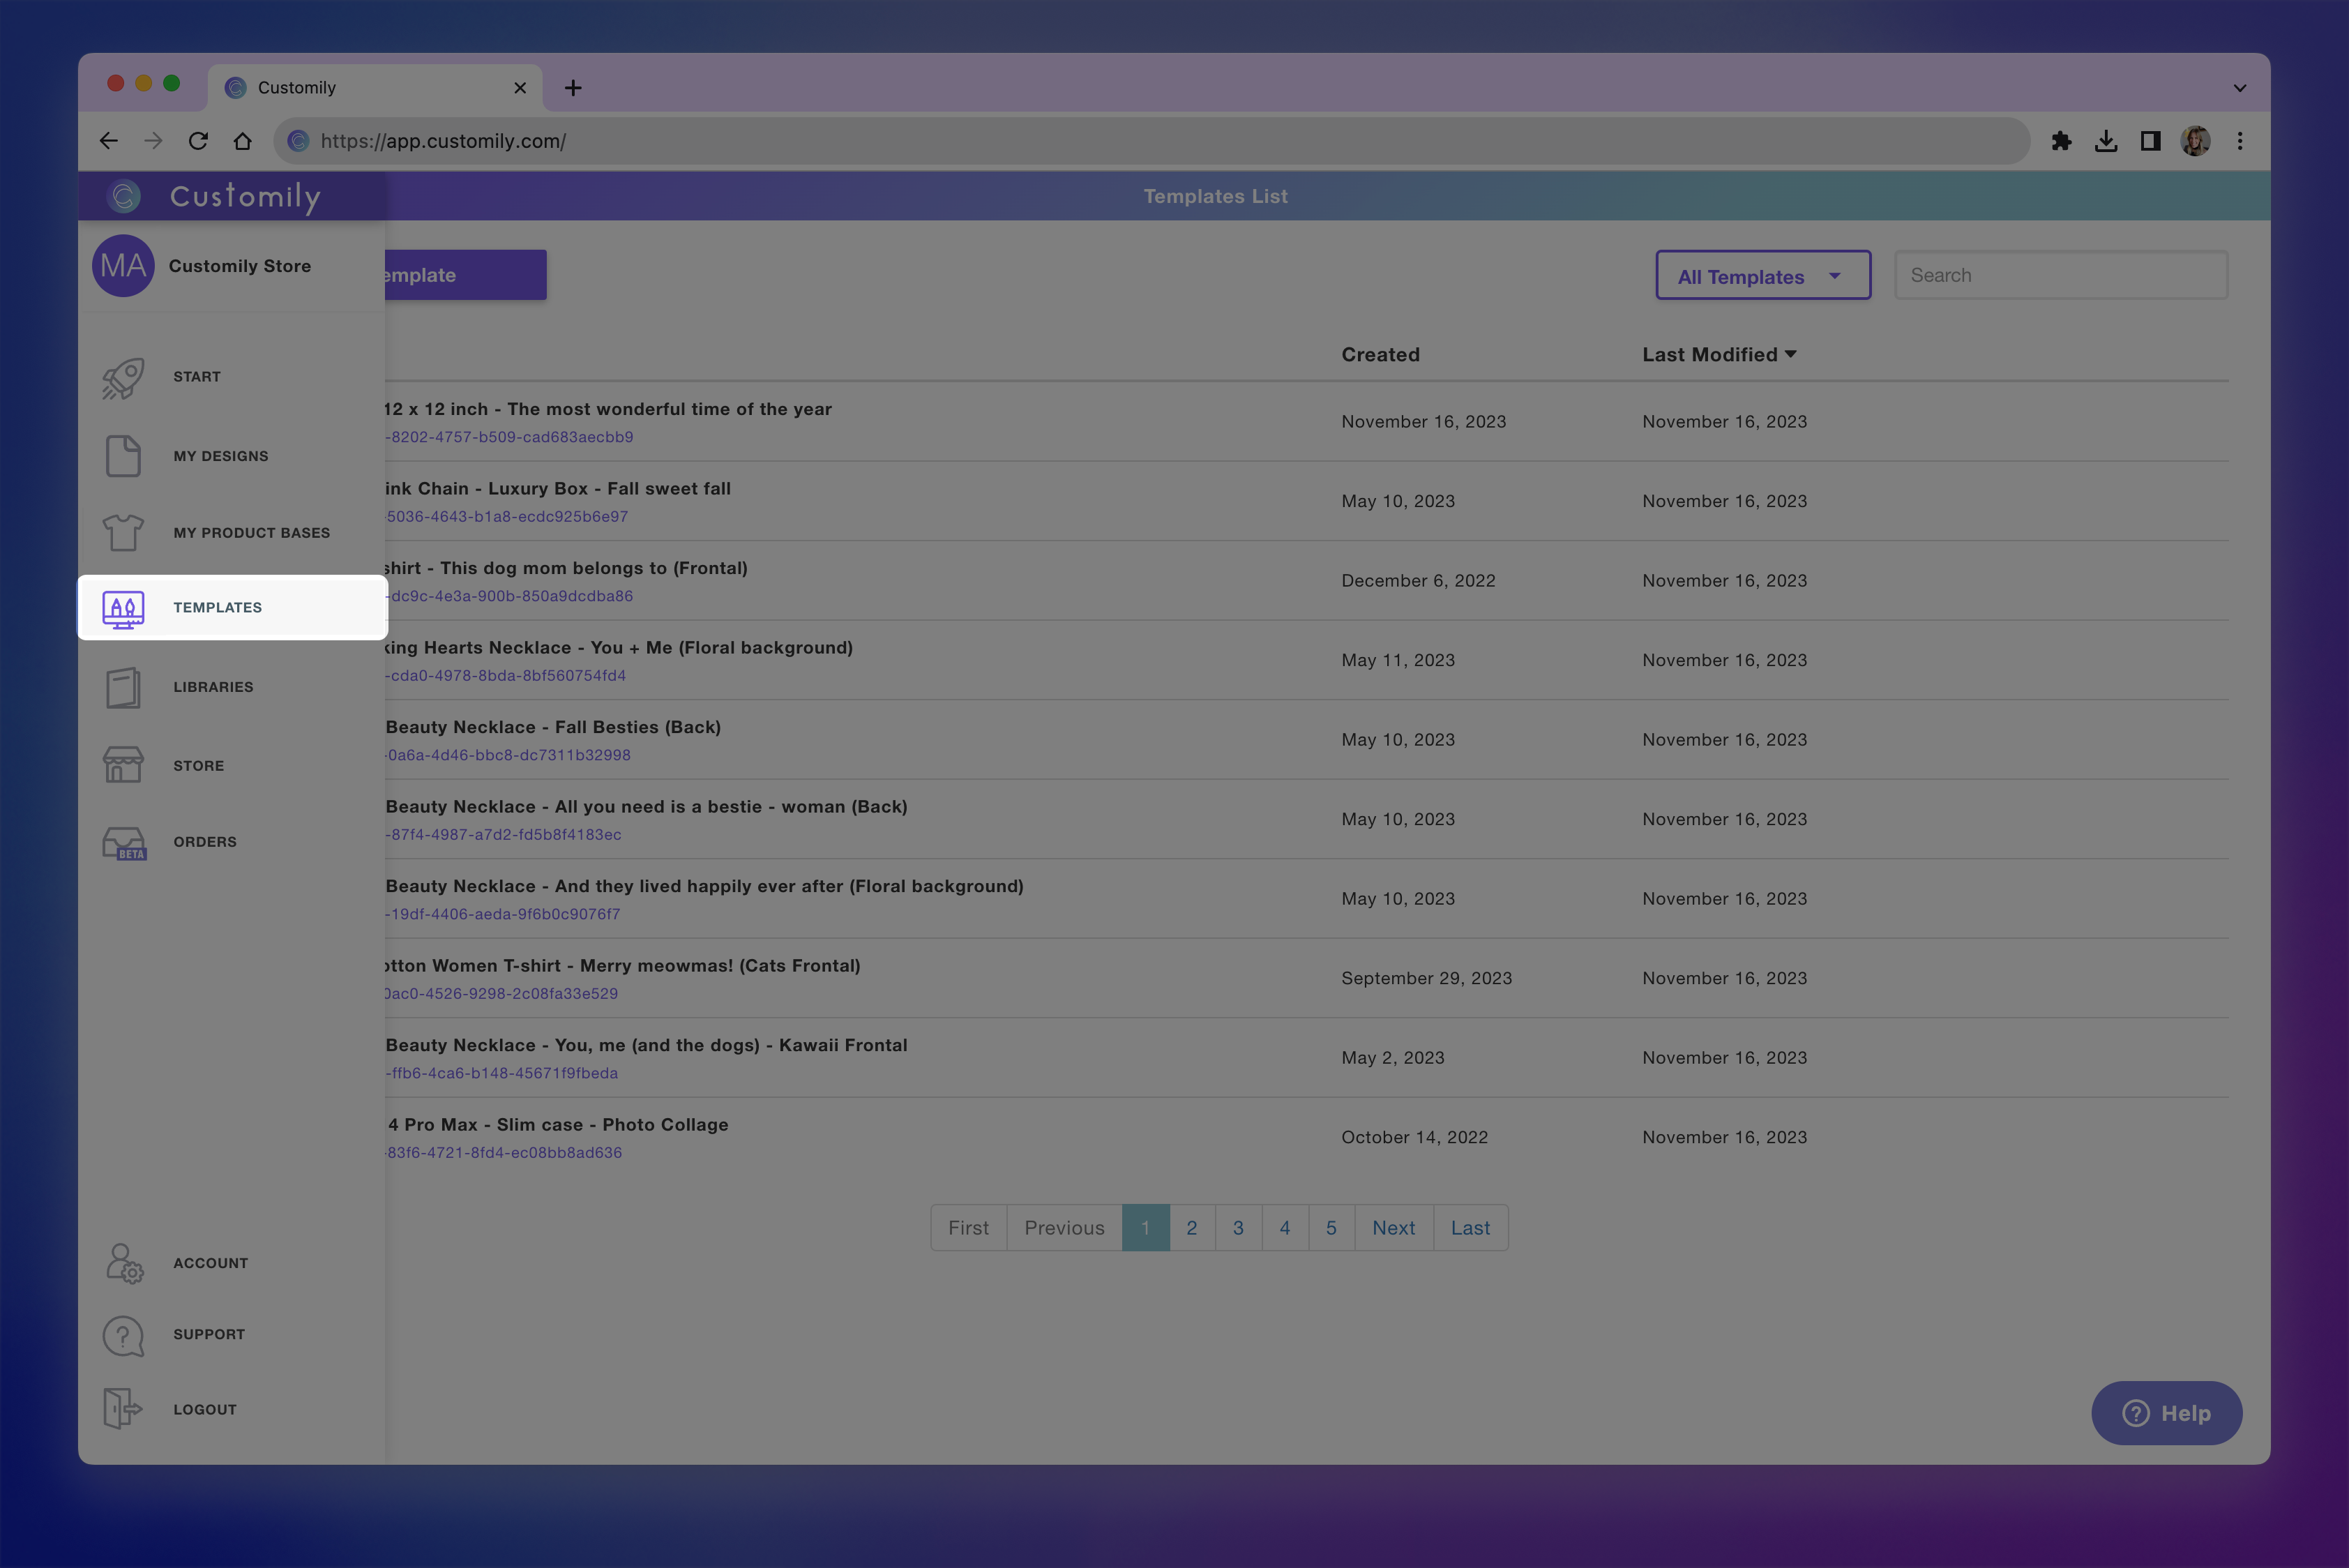Click the template Search field
The image size is (2349, 1568).
pos(2060,275)
